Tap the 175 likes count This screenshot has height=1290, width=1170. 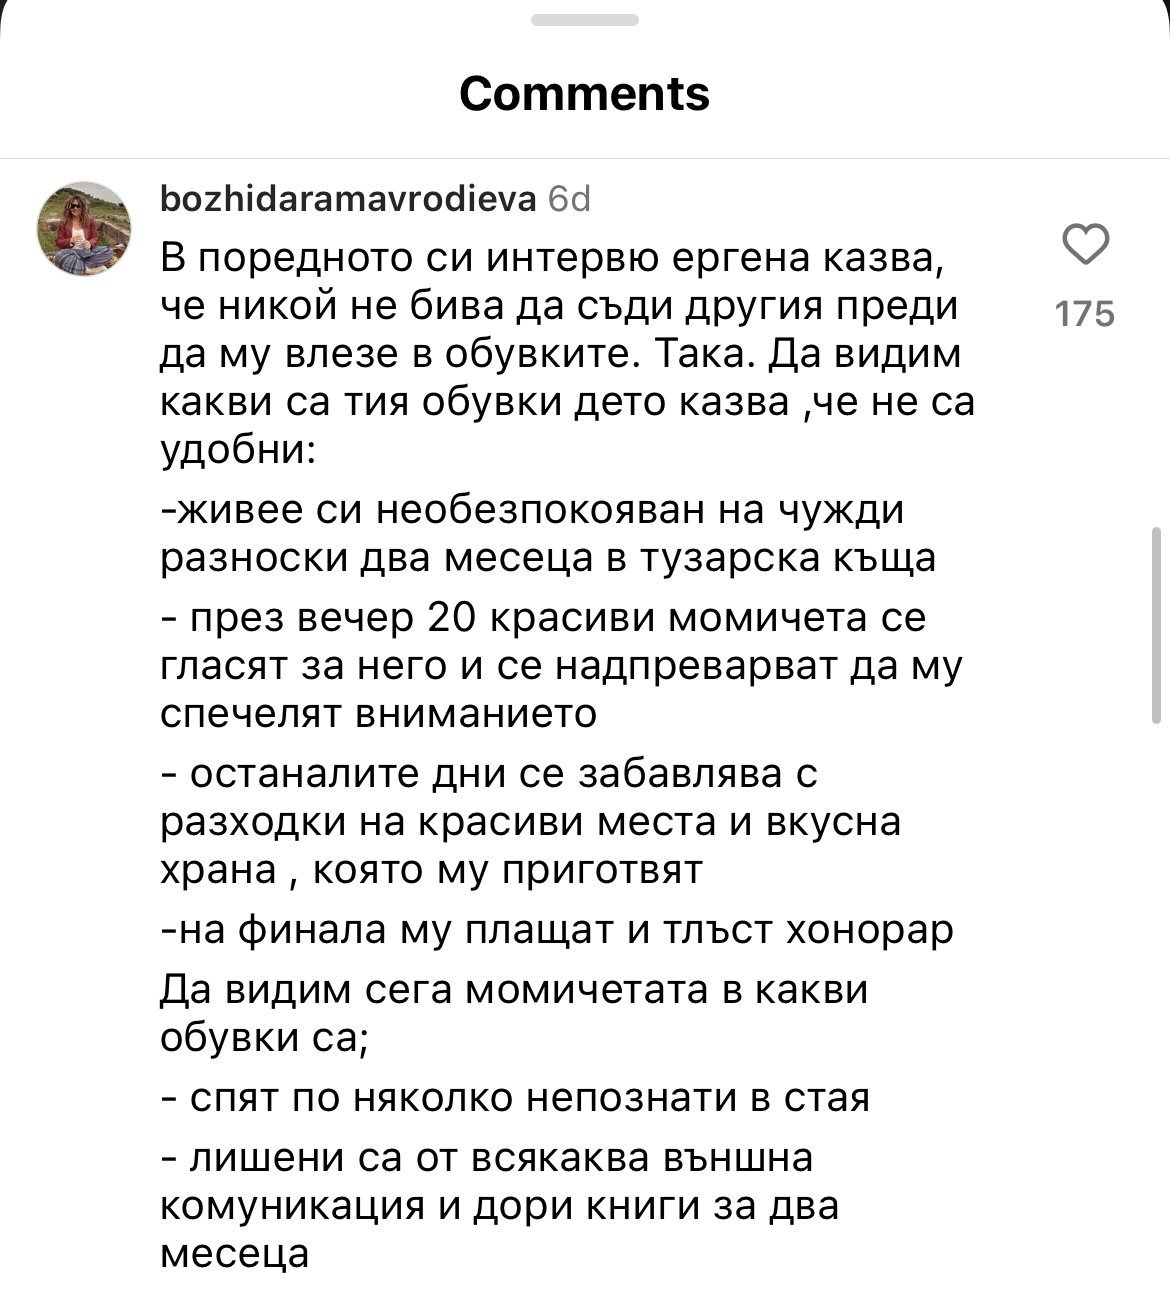click(1085, 314)
